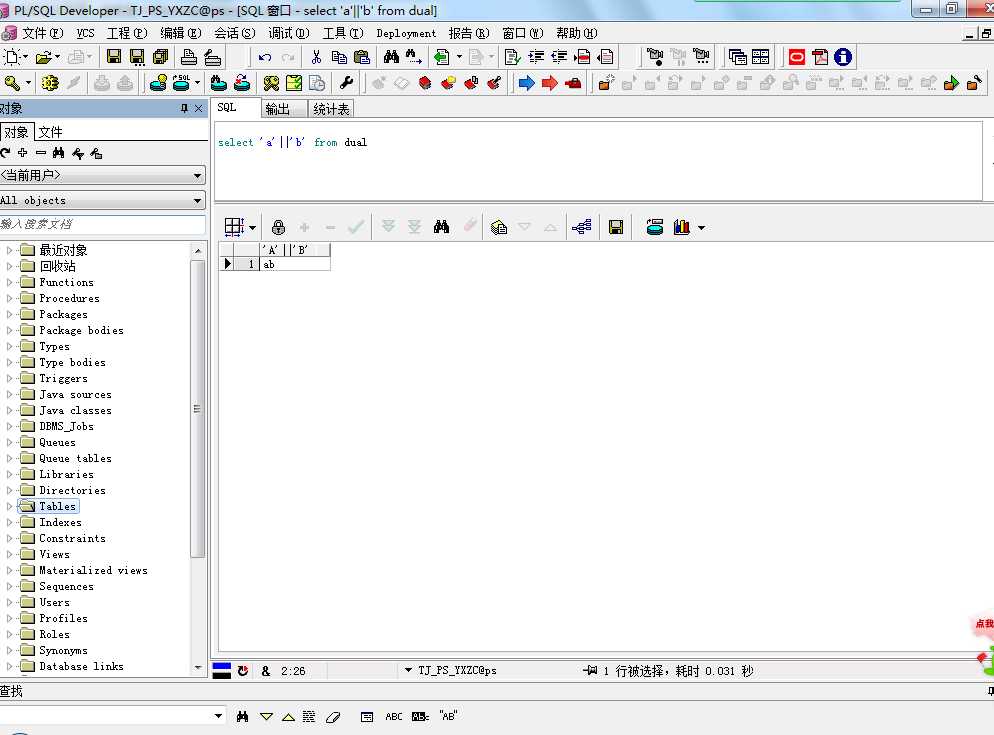
Task: Click the tile windows icon in toolbar
Action: (761, 57)
